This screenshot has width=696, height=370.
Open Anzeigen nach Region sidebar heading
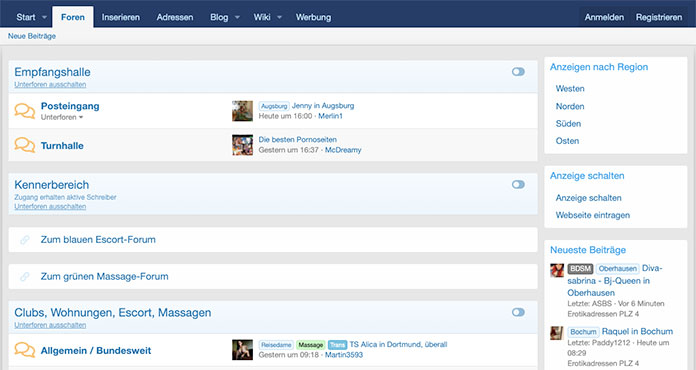coord(599,67)
